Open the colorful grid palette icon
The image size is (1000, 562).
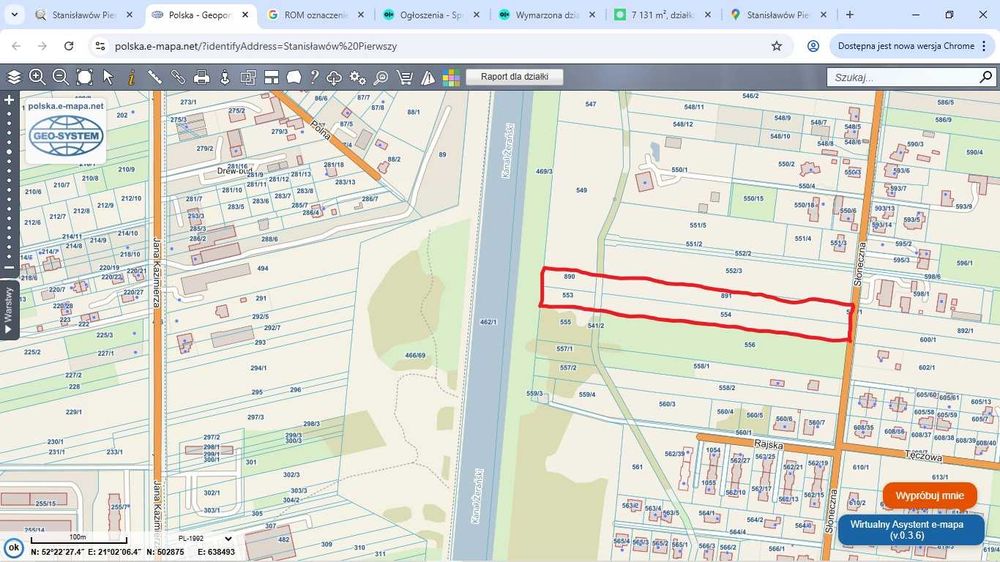click(451, 77)
